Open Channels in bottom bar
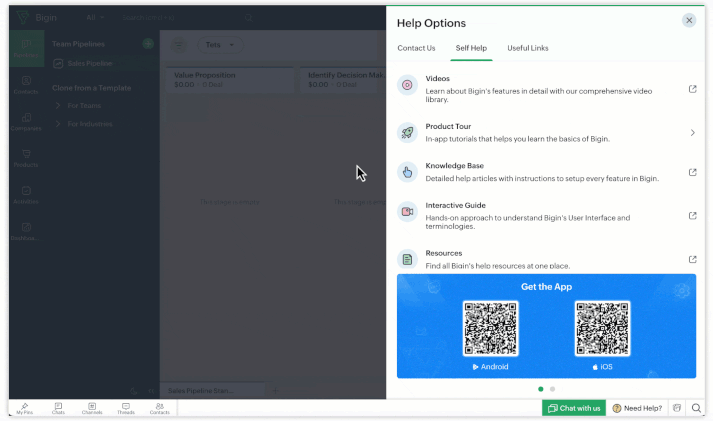 [x=92, y=408]
